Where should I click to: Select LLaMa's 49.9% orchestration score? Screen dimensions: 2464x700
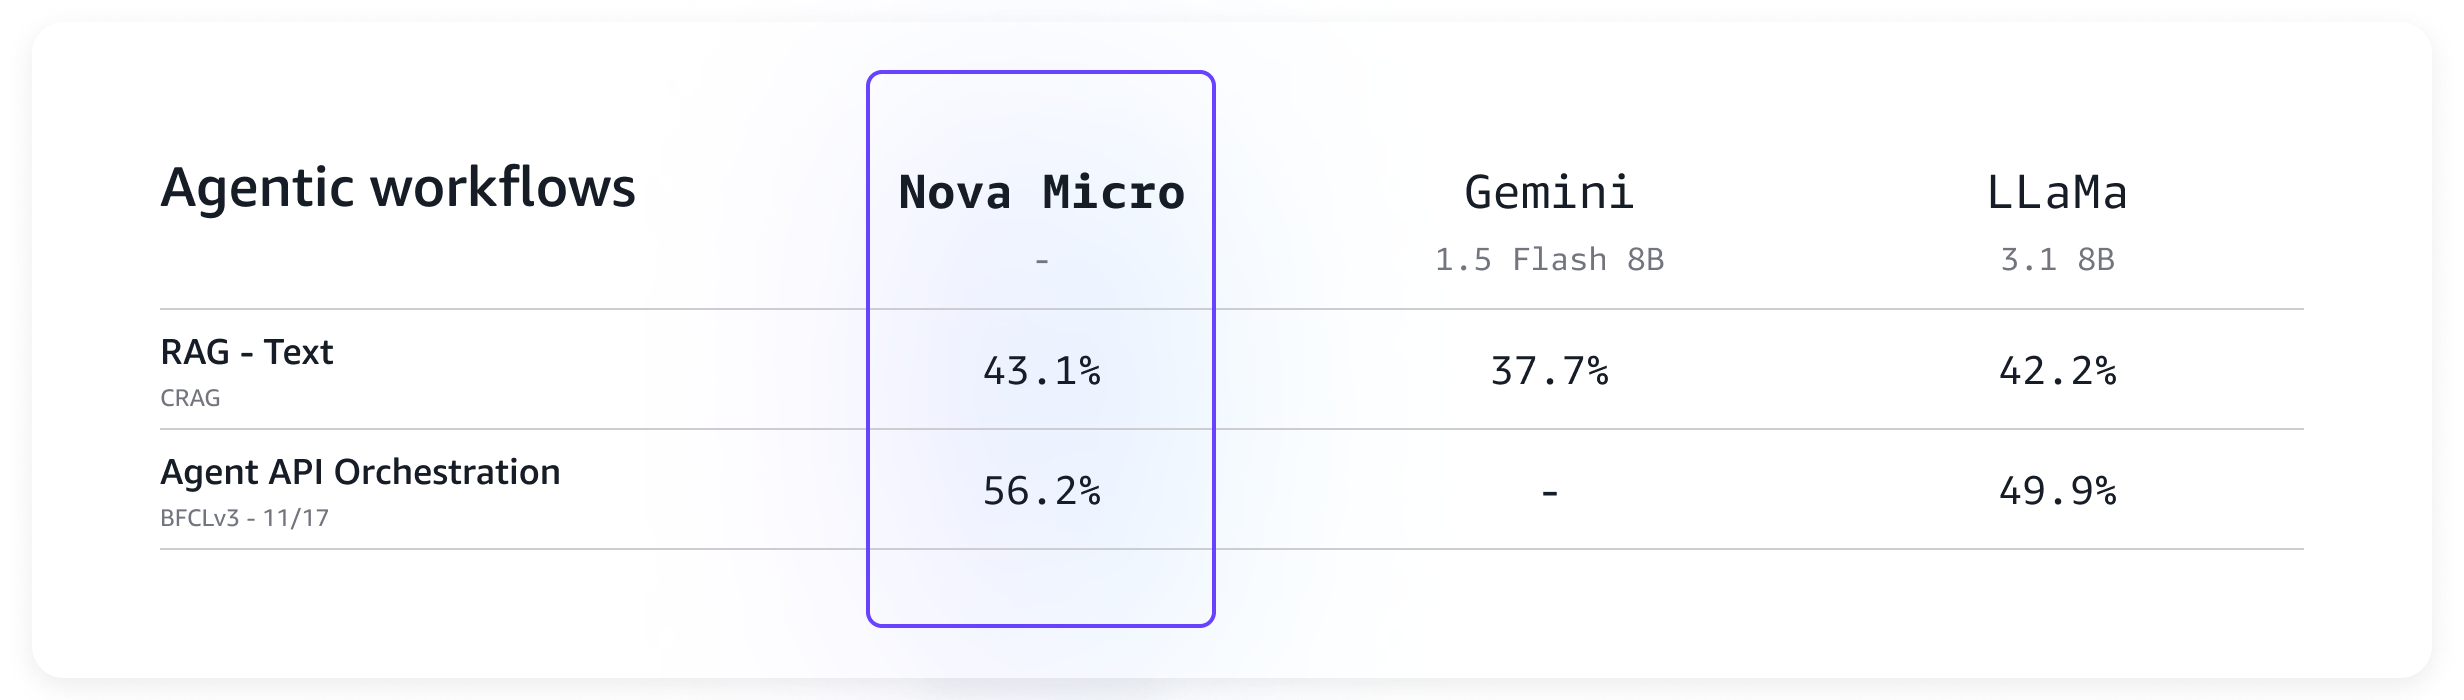2057,491
